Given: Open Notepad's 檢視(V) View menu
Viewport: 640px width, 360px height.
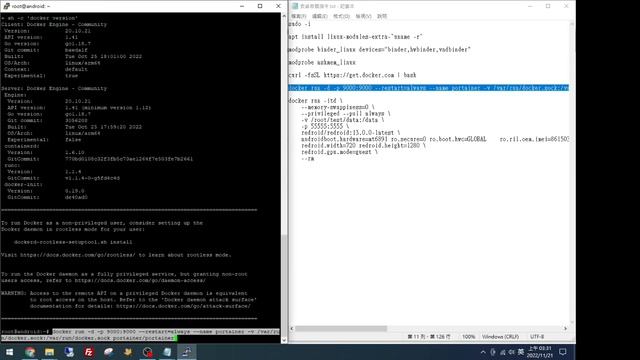Looking at the screenshot, I should (363, 16).
